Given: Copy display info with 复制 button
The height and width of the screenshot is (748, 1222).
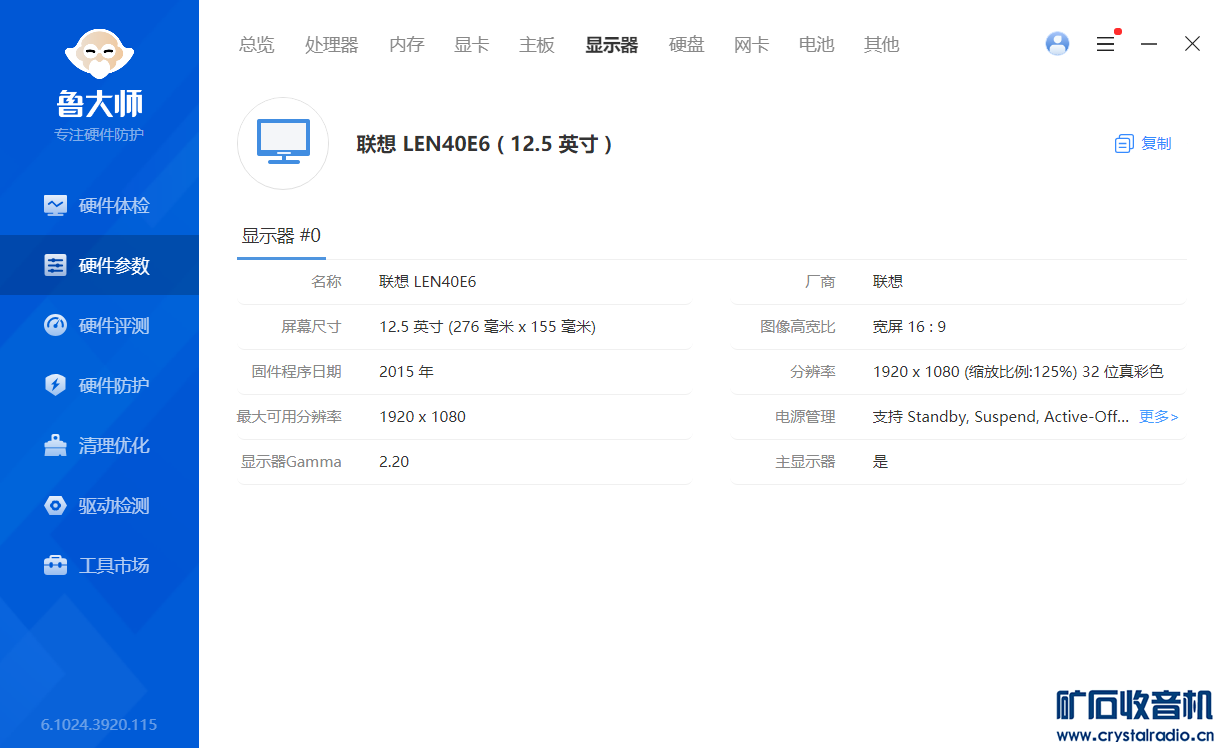Looking at the screenshot, I should click(x=1143, y=143).
